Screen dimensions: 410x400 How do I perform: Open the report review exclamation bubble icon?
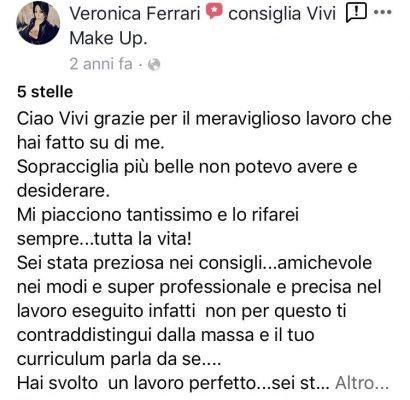pyautogui.click(x=356, y=13)
